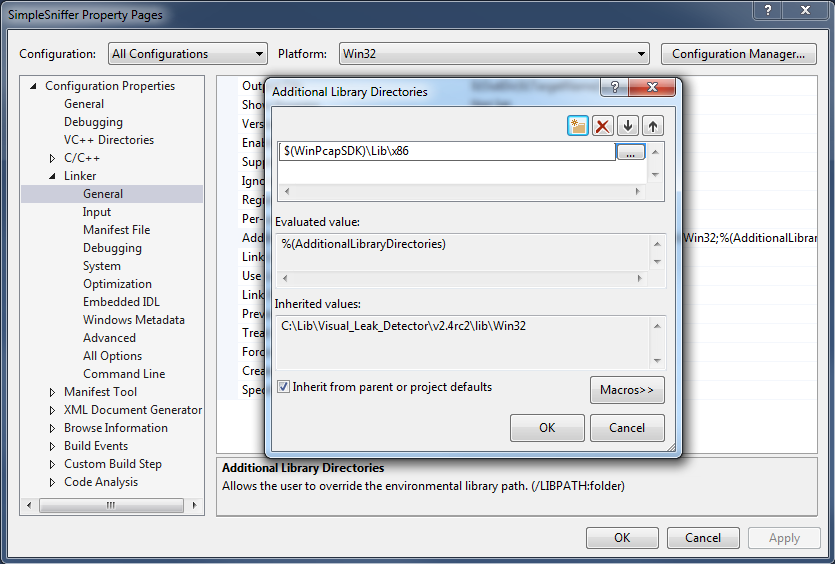The width and height of the screenshot is (835, 564).
Task: Click down arrow of Inherited values scrollbar
Action: [x=657, y=361]
